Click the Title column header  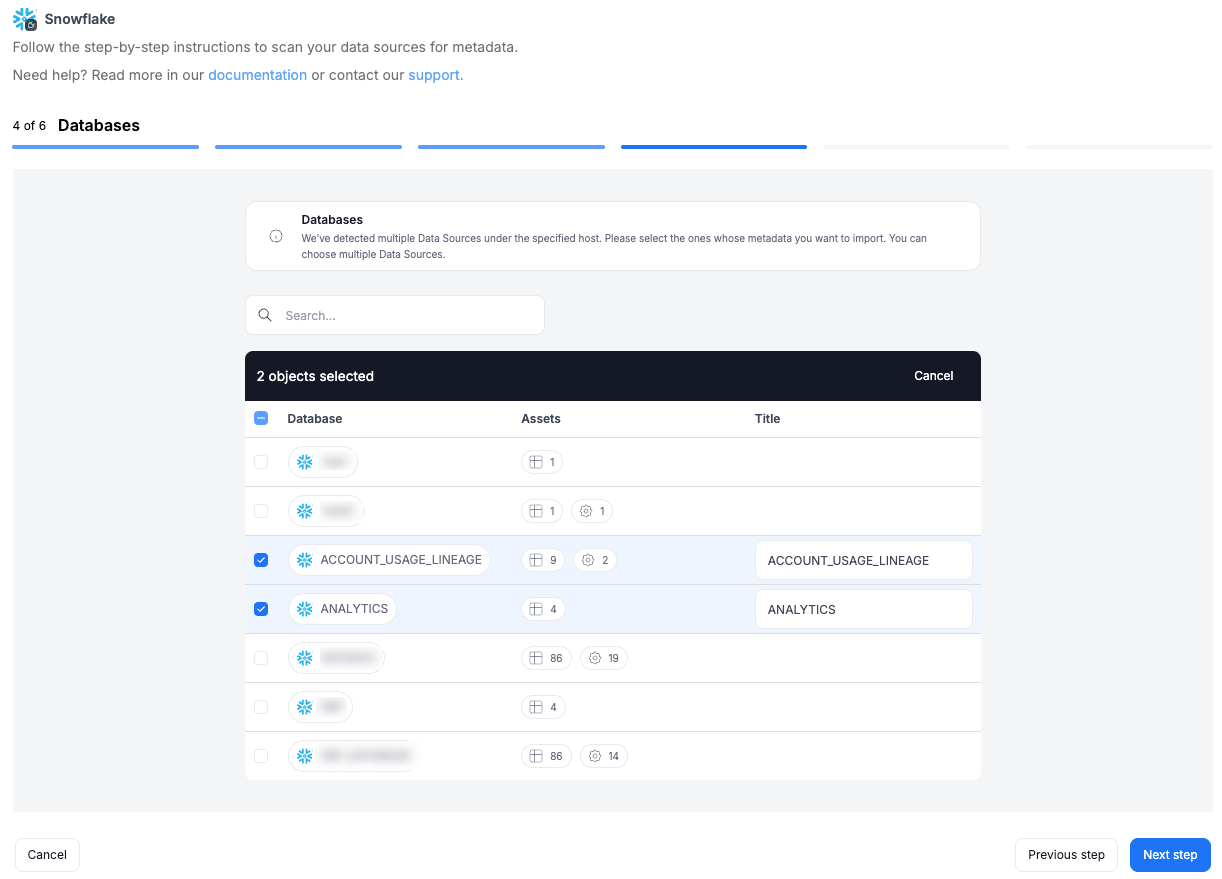(767, 419)
